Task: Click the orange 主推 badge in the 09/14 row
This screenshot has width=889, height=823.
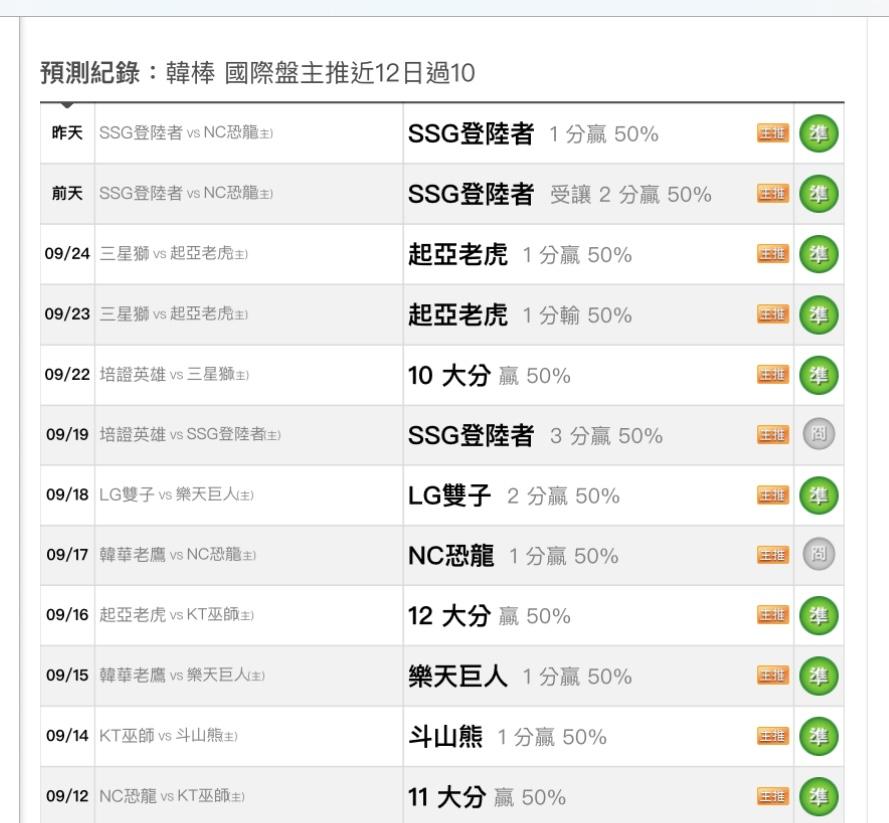Action: pos(773,736)
